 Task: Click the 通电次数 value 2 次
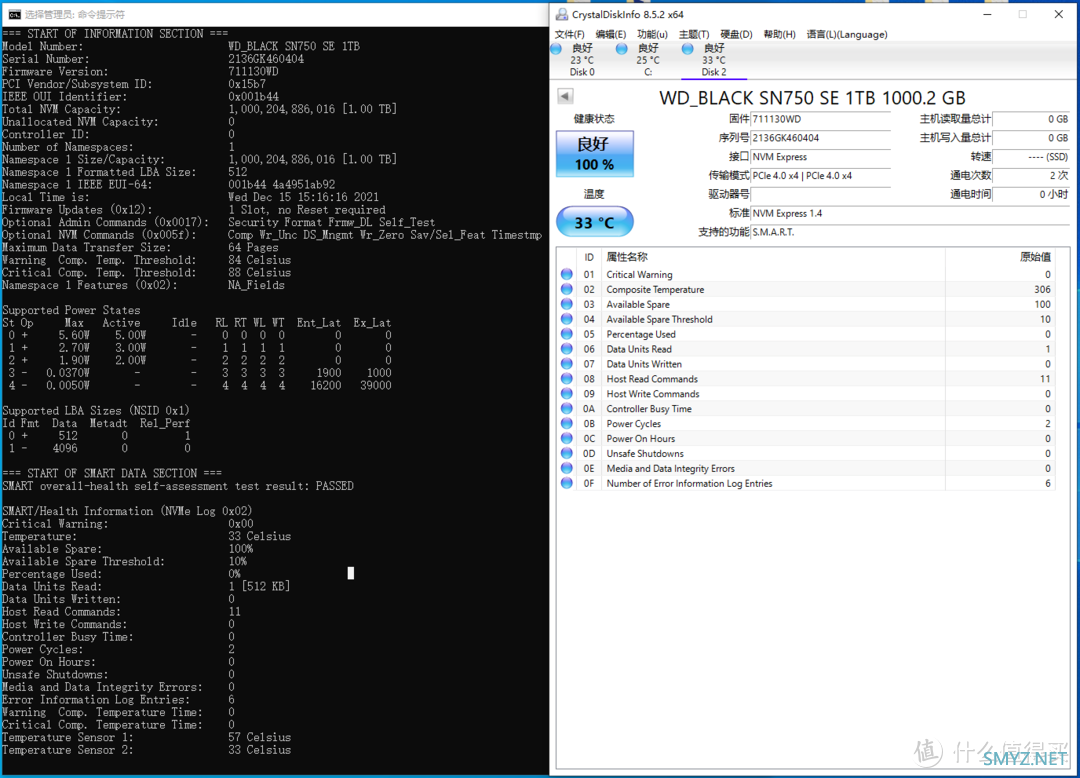[1031, 176]
